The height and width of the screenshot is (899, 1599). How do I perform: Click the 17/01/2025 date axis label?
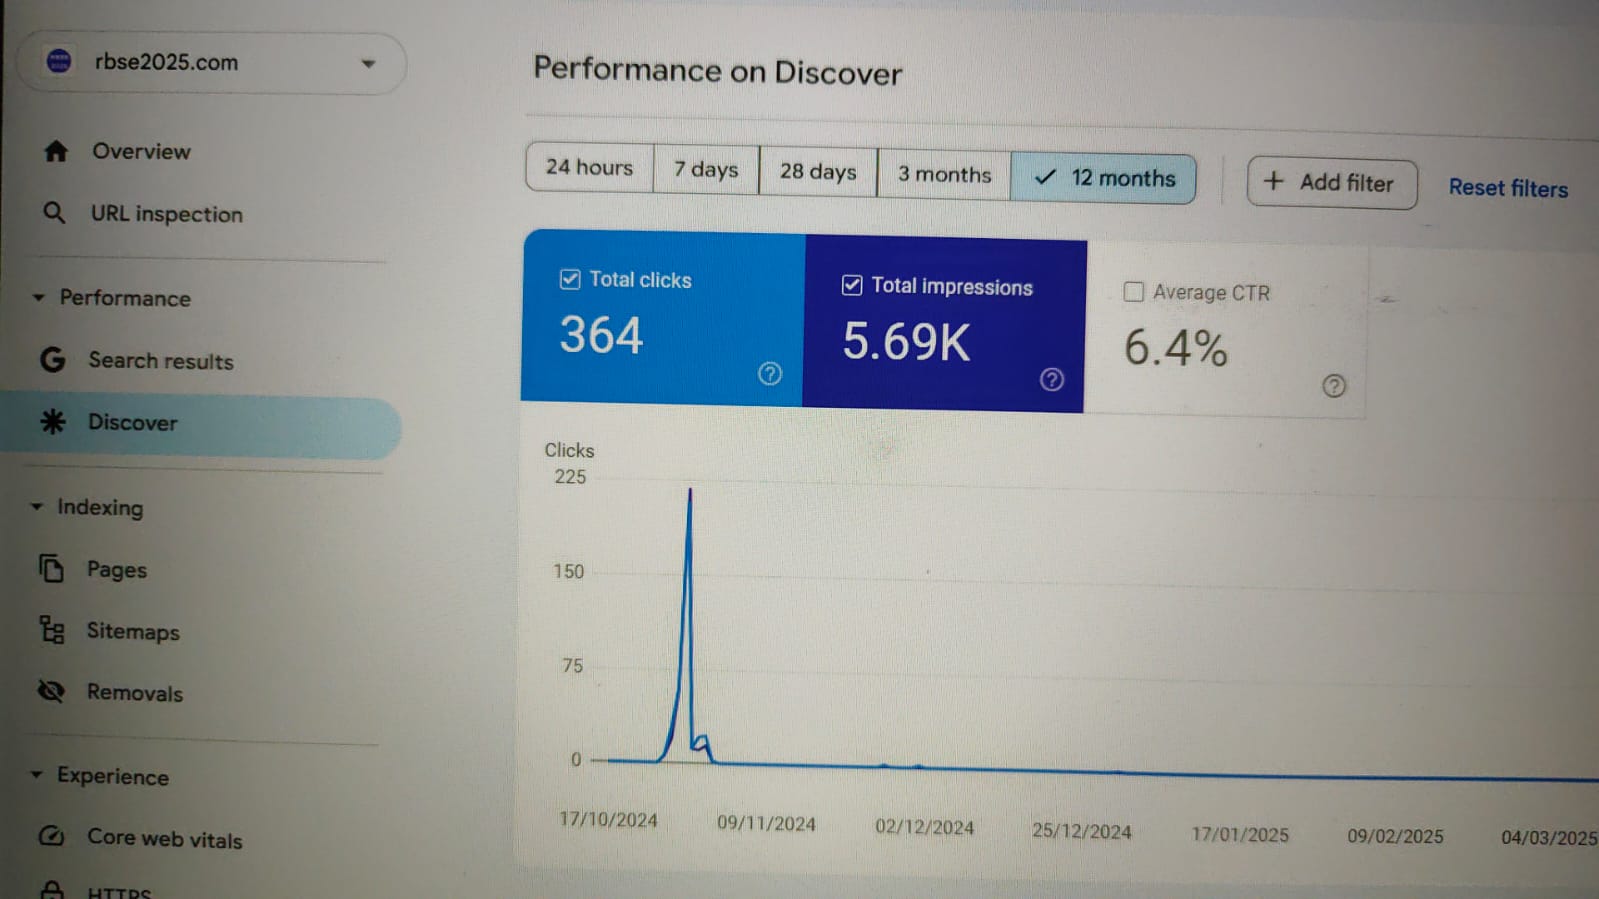tap(1240, 834)
